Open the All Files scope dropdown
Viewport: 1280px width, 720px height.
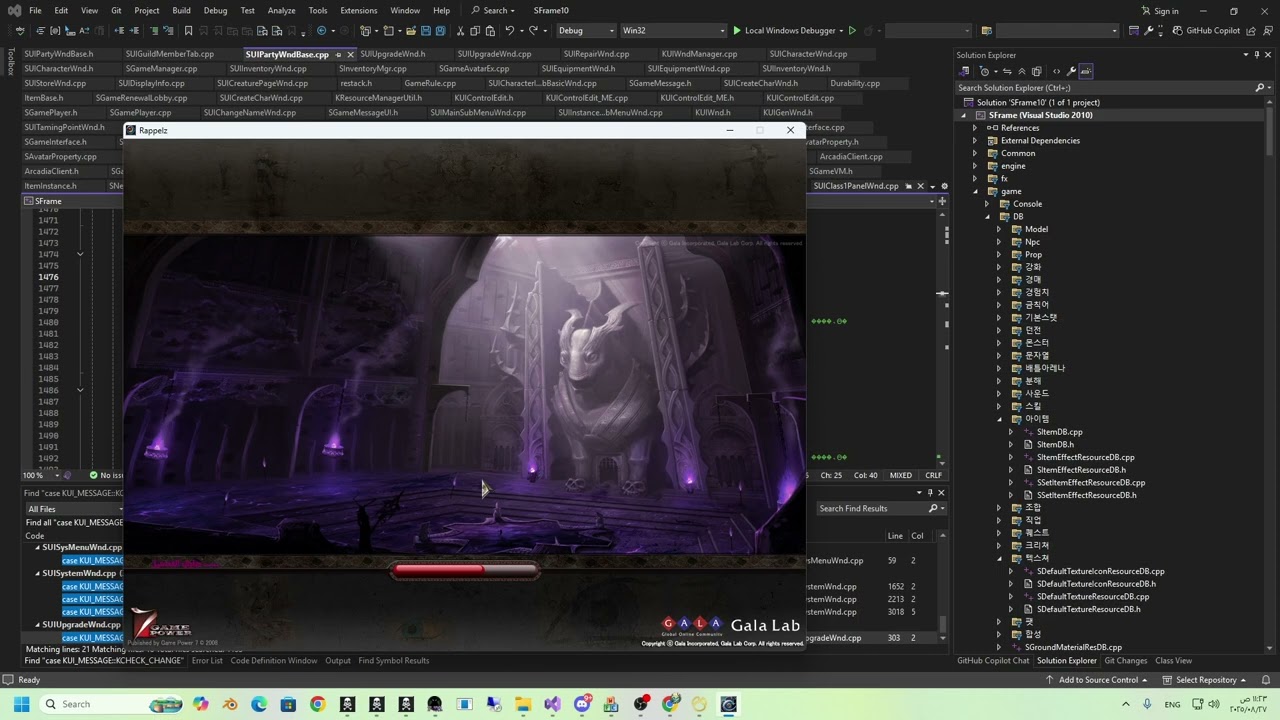point(73,509)
